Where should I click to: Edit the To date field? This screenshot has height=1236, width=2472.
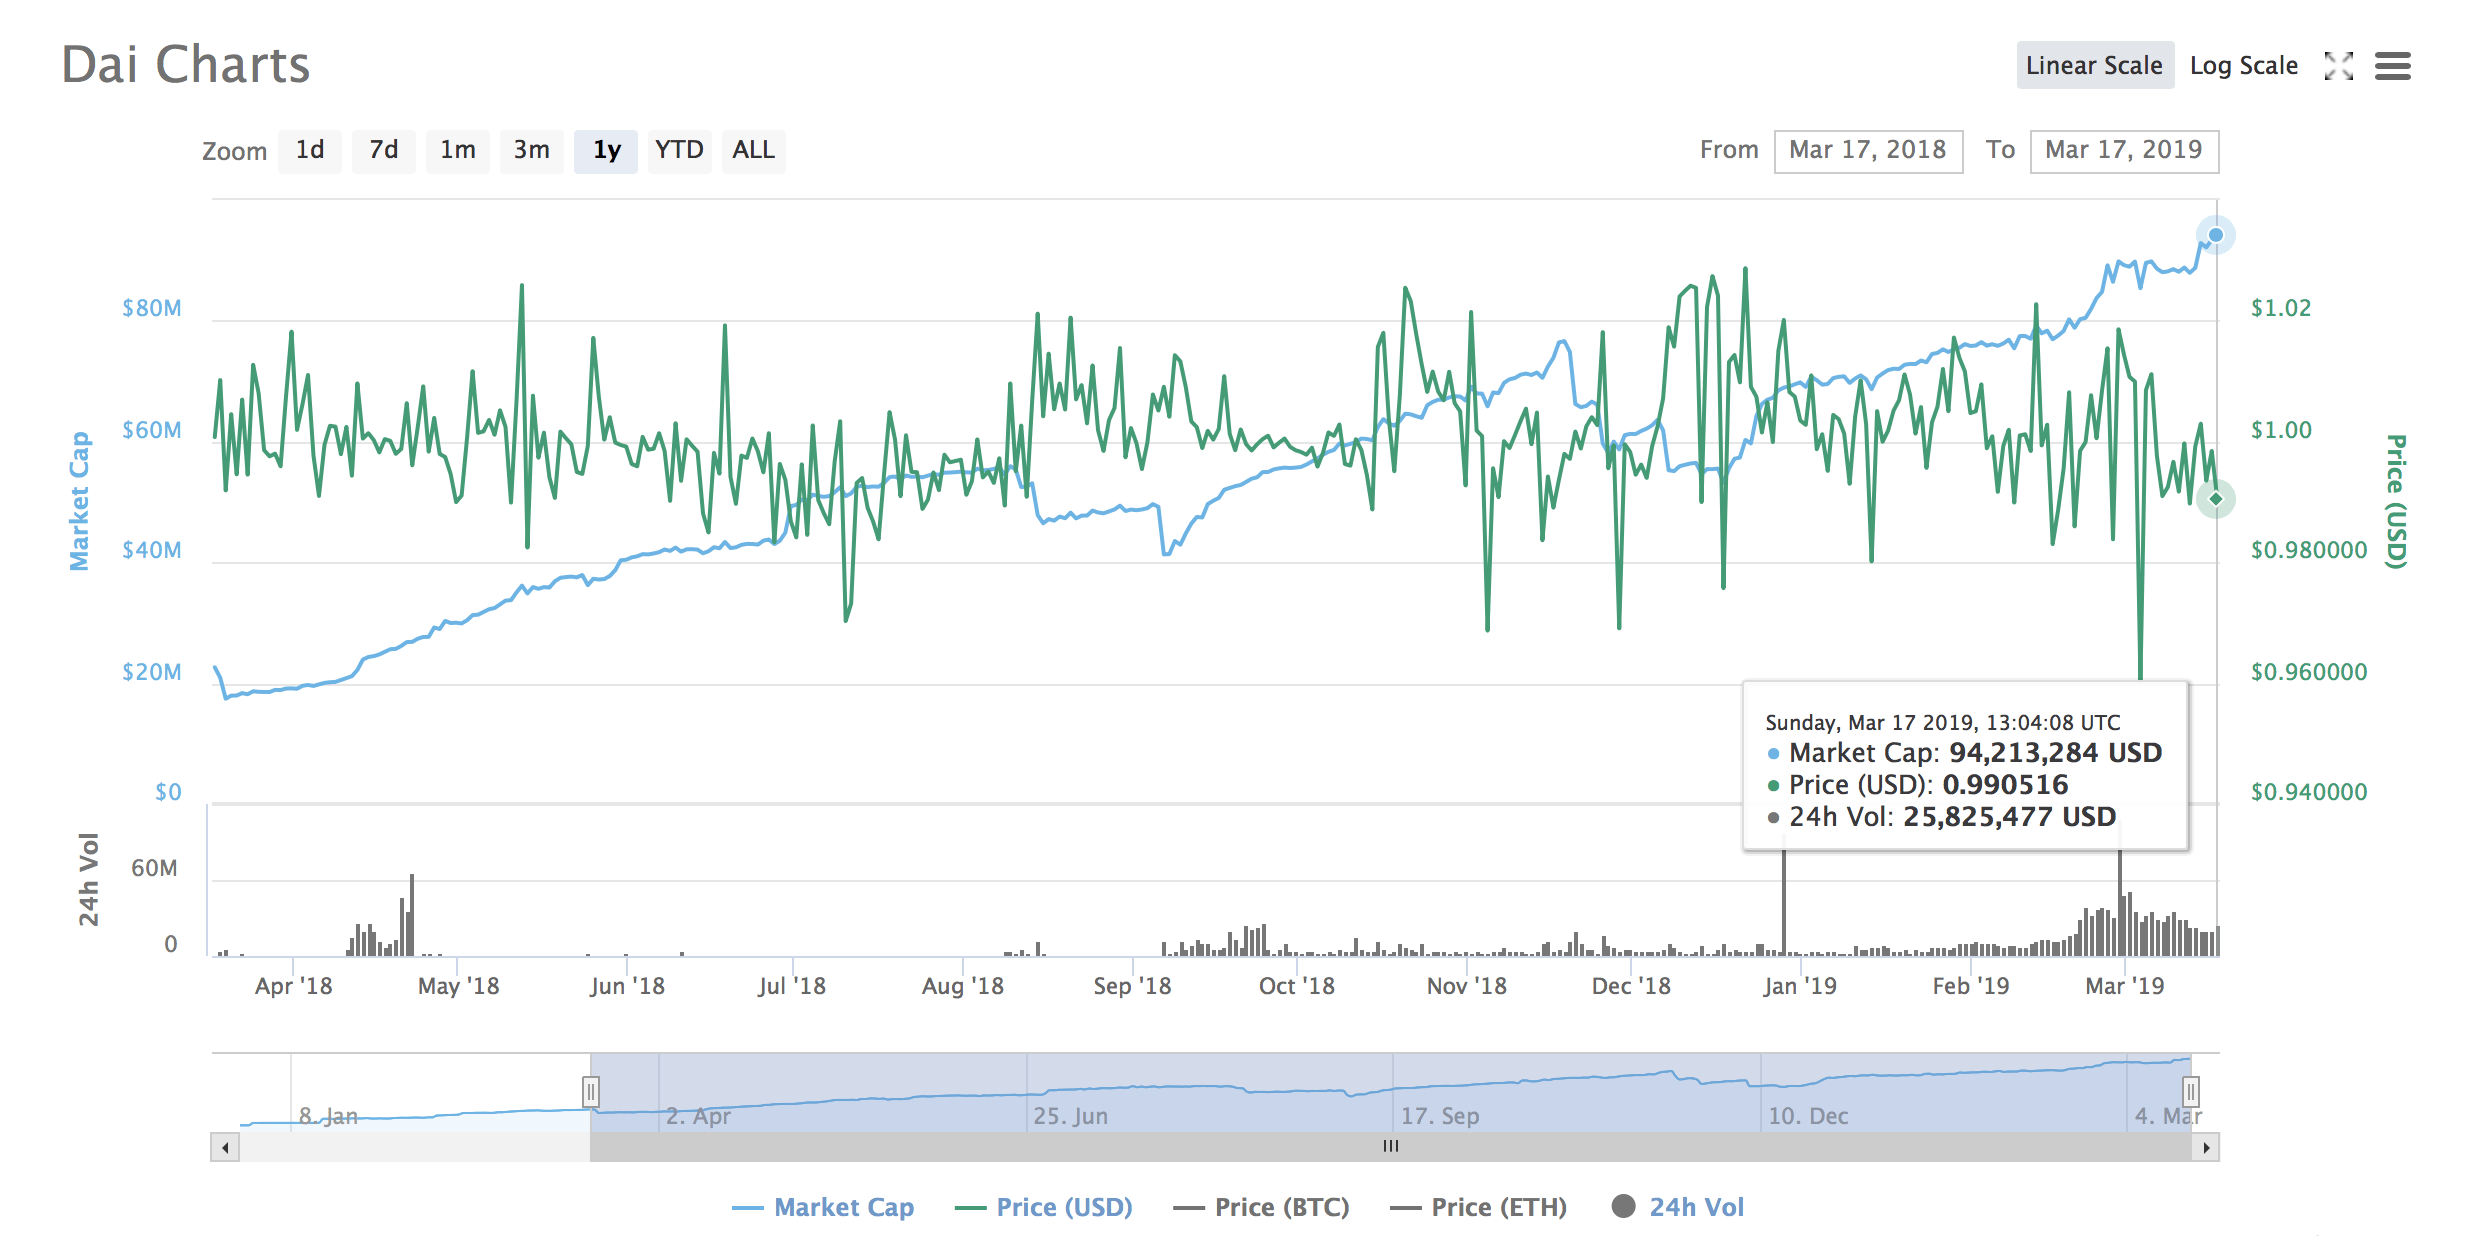tap(2124, 151)
